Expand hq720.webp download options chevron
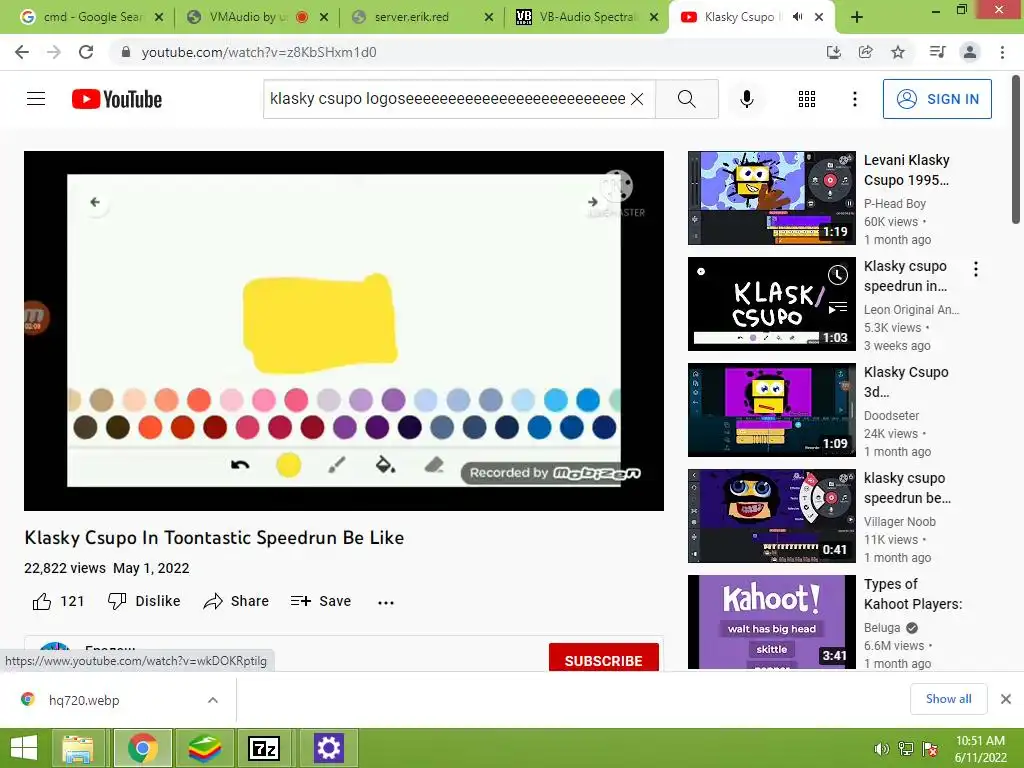1024x768 pixels. [213, 700]
